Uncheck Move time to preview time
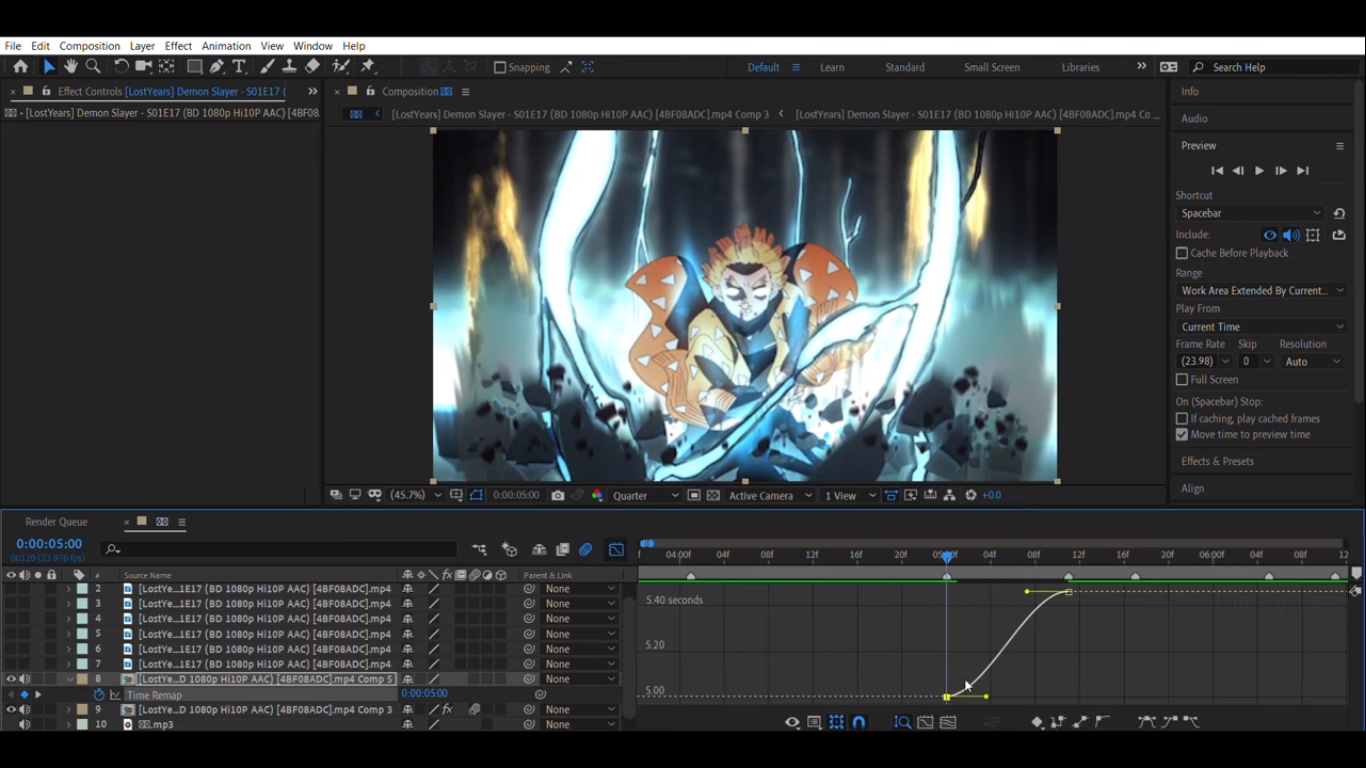Screen dimensions: 1366x768 tap(1182, 434)
